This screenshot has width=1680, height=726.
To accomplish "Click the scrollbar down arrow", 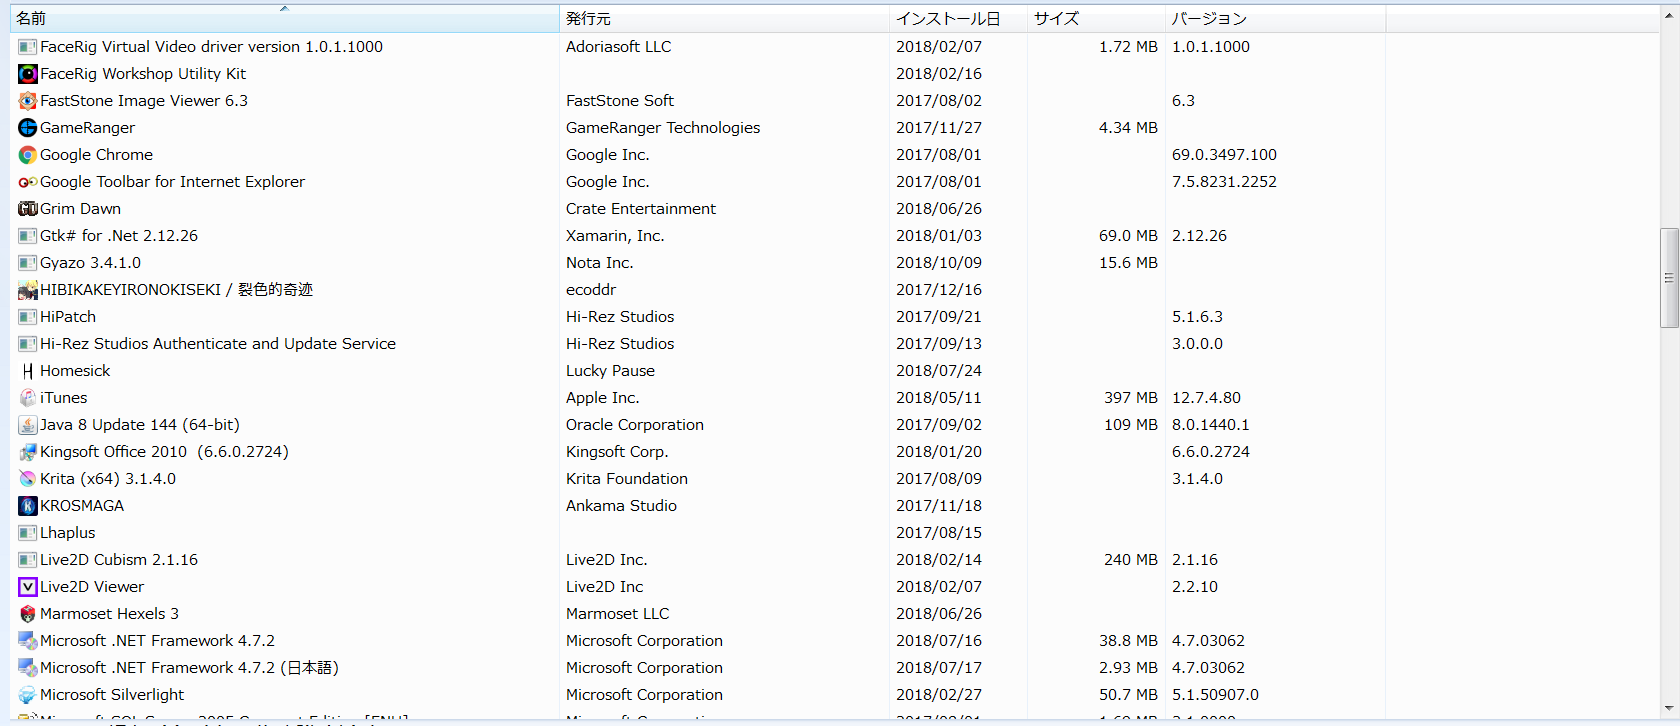I will click(1669, 709).
